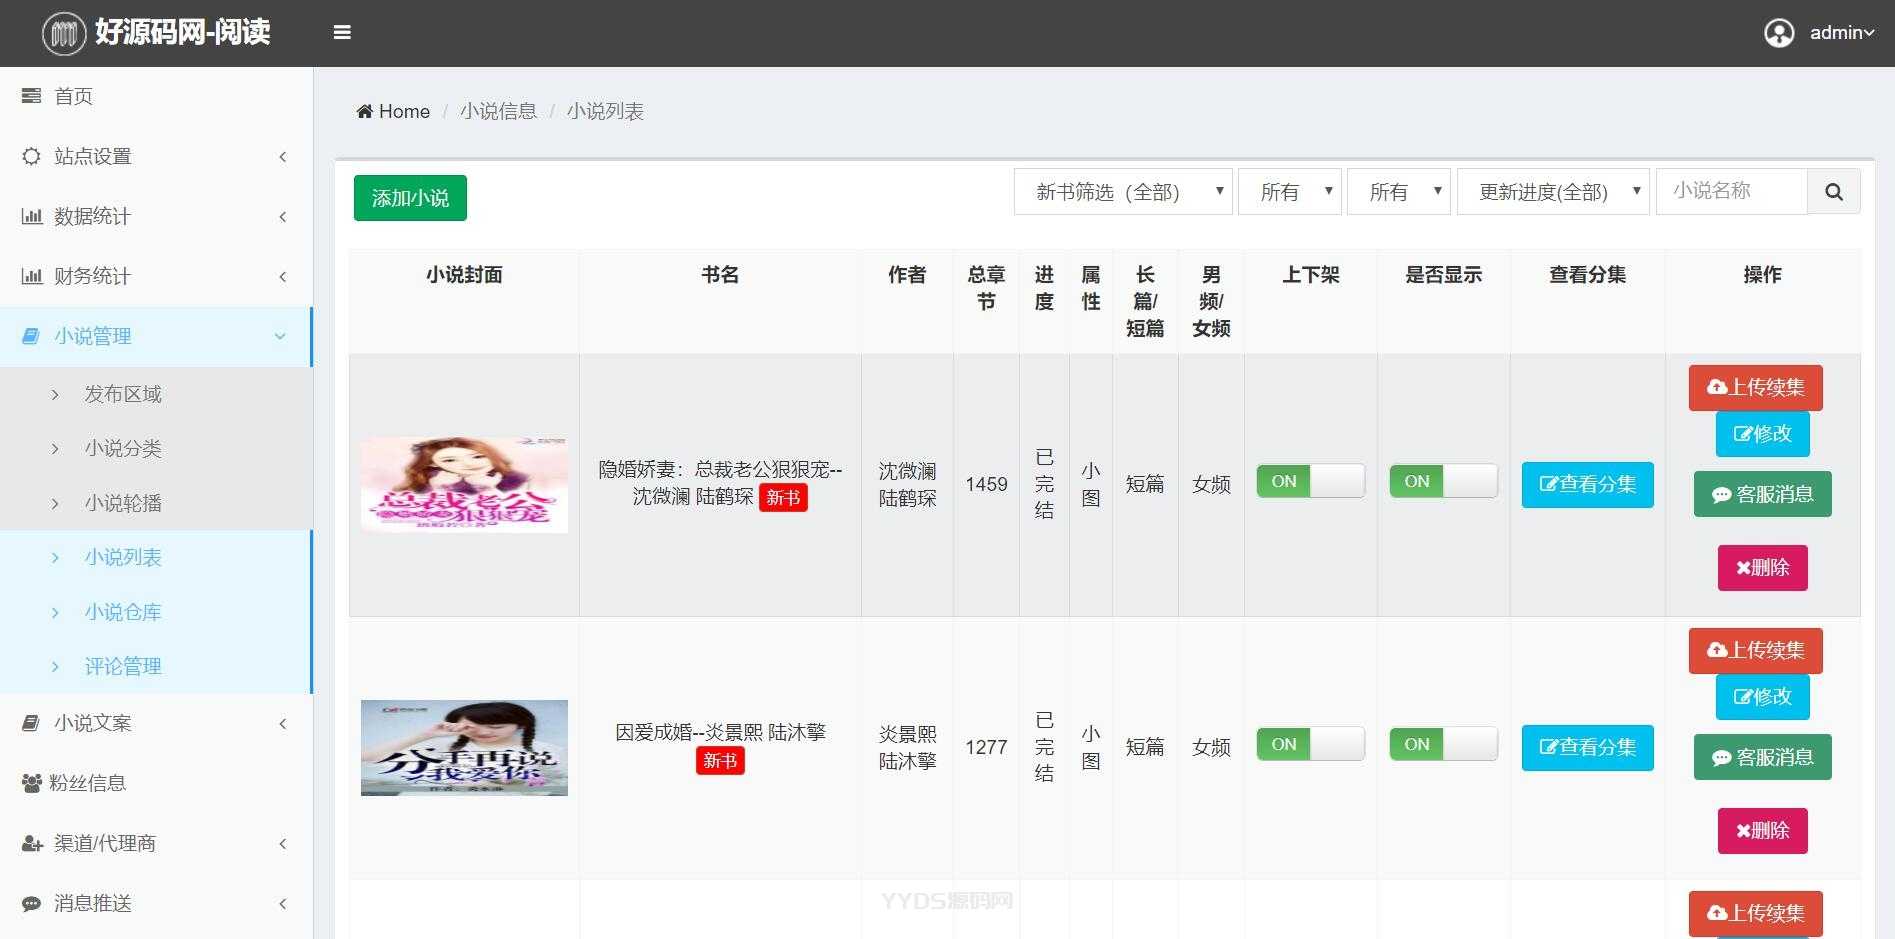Click the hamburger menu icon in header
The image size is (1895, 939).
(x=342, y=33)
